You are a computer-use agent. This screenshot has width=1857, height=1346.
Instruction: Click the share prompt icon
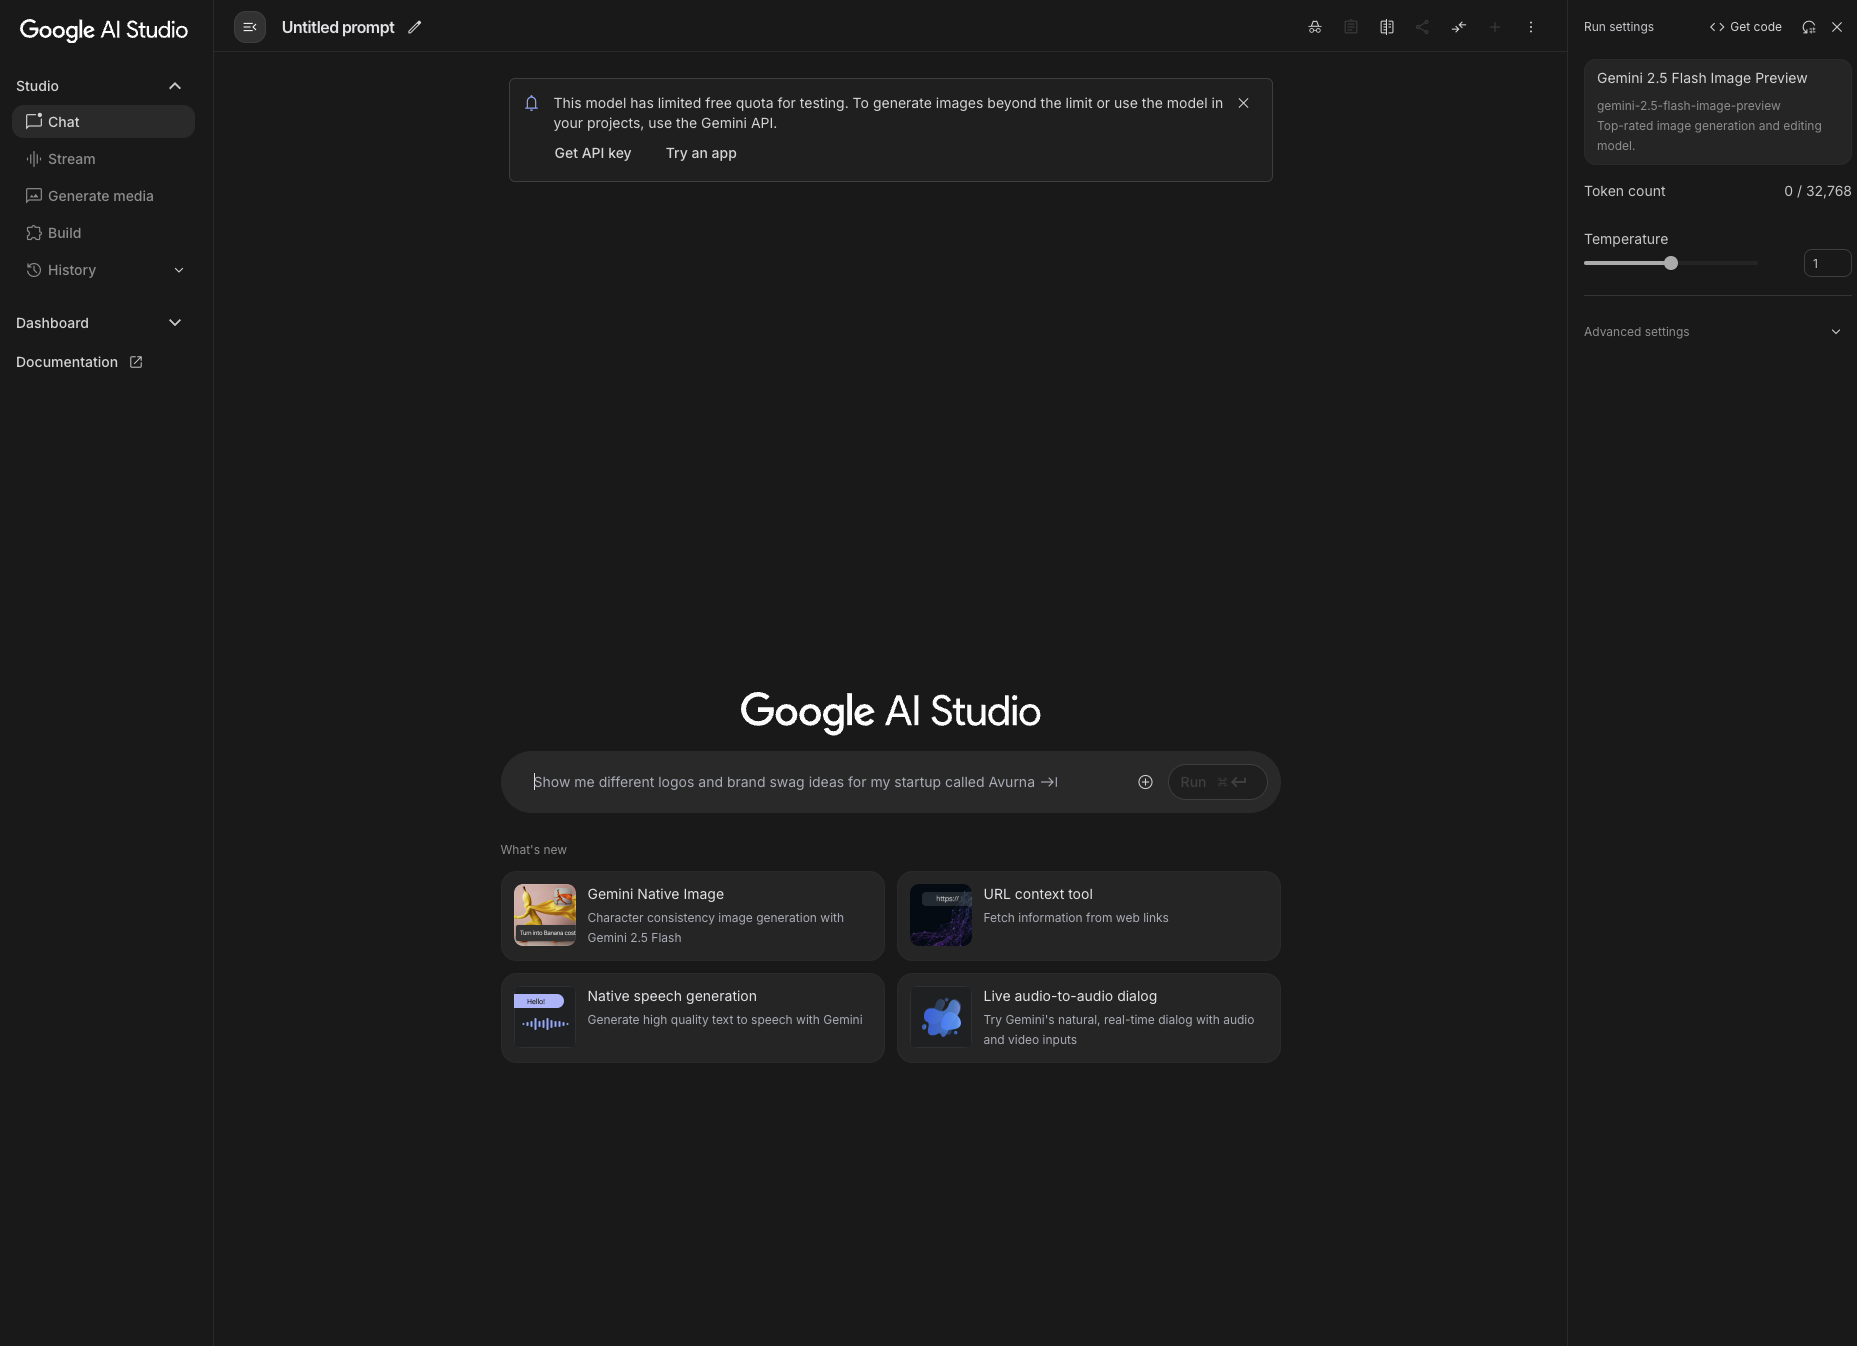[1423, 27]
